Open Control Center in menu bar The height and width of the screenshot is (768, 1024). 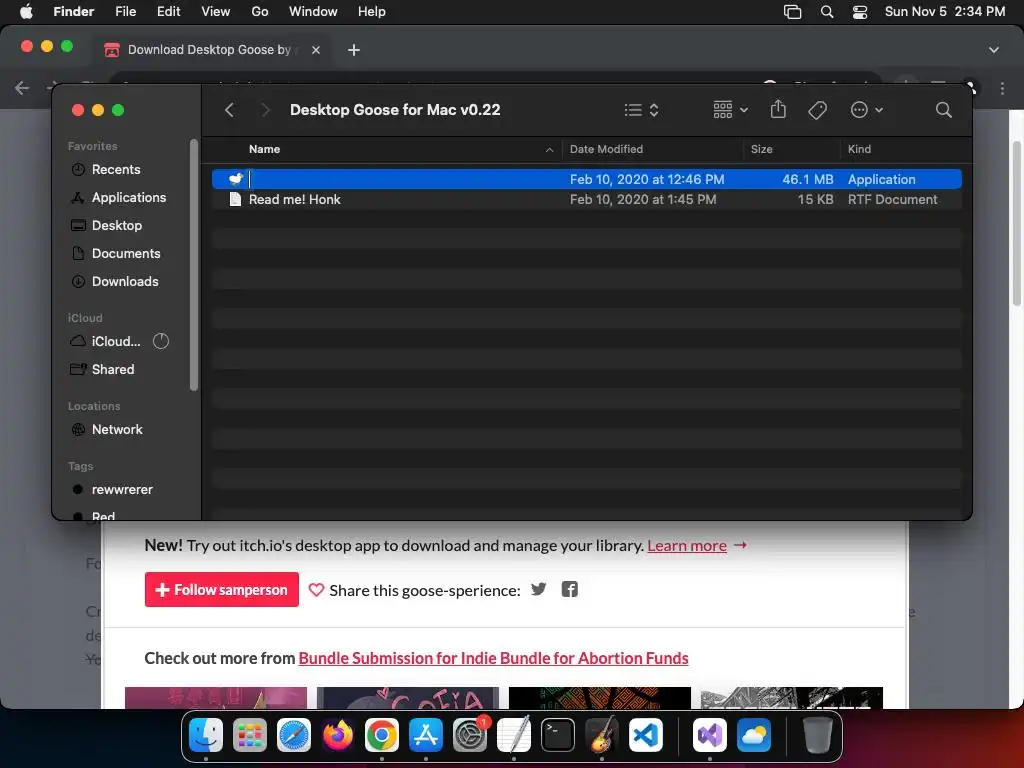860,11
